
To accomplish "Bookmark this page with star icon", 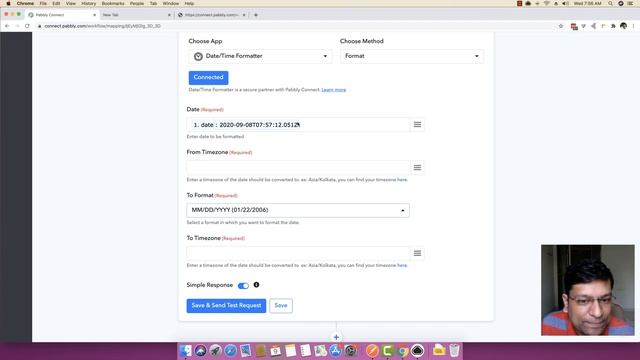I will pos(561,26).
